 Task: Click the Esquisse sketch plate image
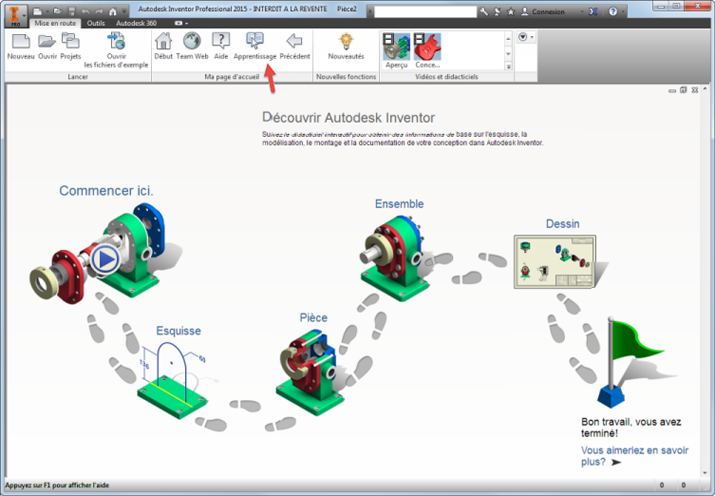[172, 381]
